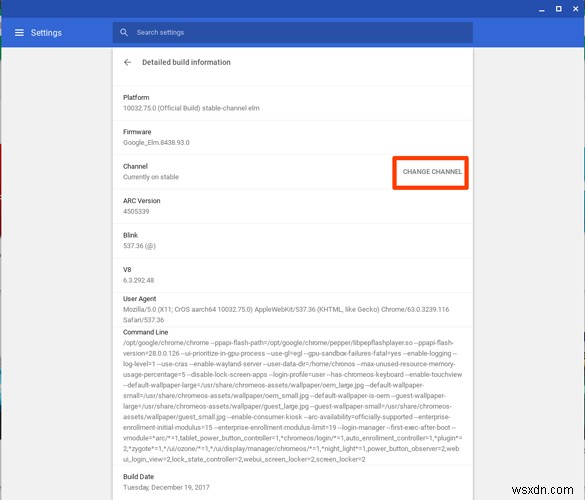The width and height of the screenshot is (585, 500).
Task: Focus the Search settings field
Action: tap(293, 32)
